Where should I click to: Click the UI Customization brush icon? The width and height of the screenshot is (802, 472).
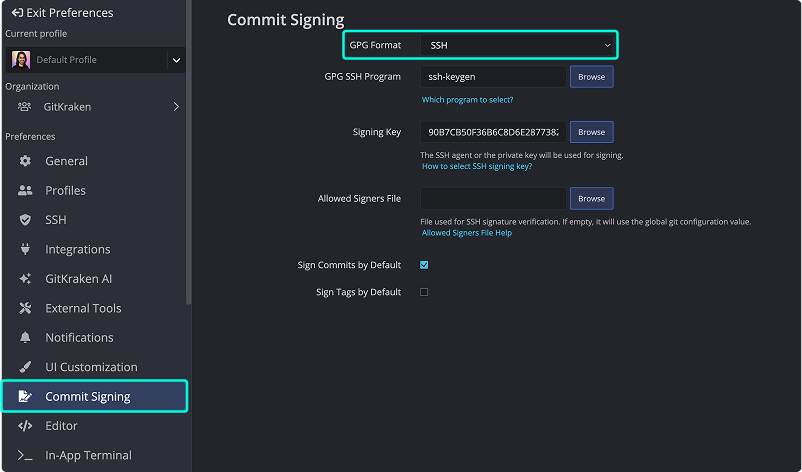(25, 367)
